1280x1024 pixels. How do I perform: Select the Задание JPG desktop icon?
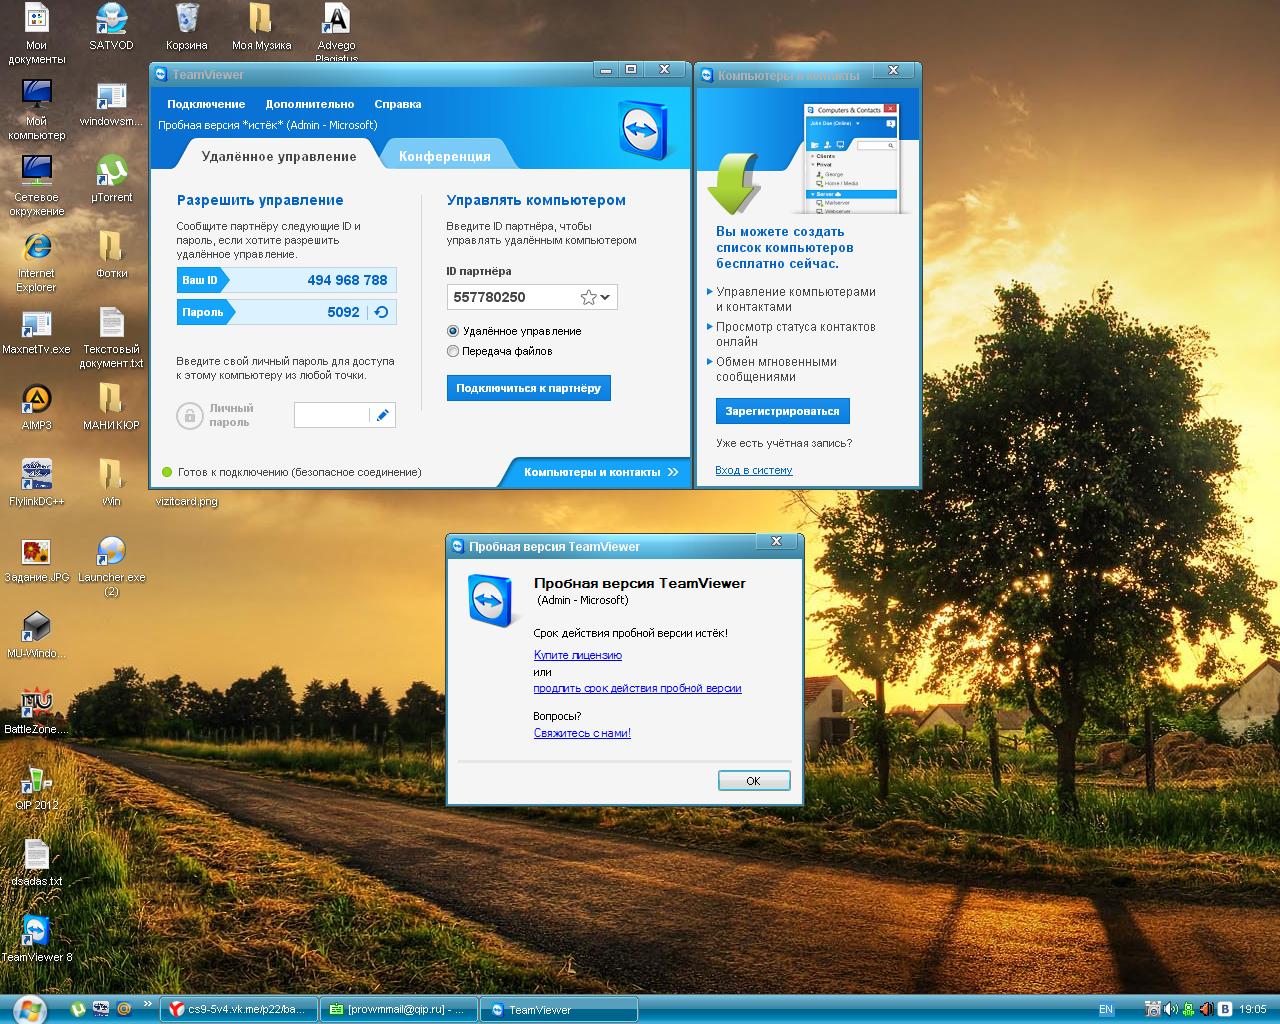[36, 560]
